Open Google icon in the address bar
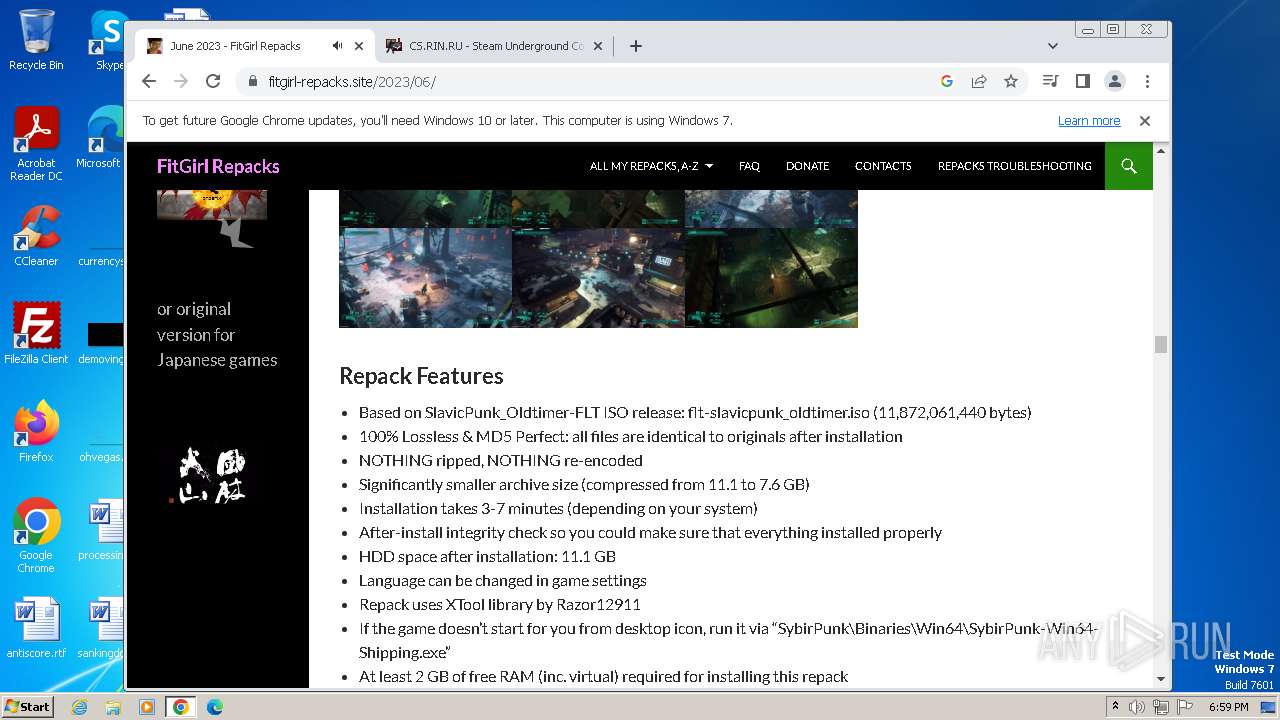Viewport: 1280px width, 720px height. 947,81
